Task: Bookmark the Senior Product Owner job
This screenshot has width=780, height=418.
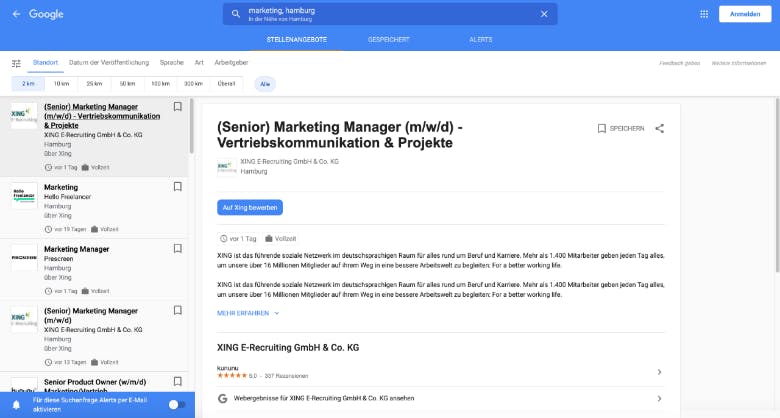Action: click(x=178, y=381)
